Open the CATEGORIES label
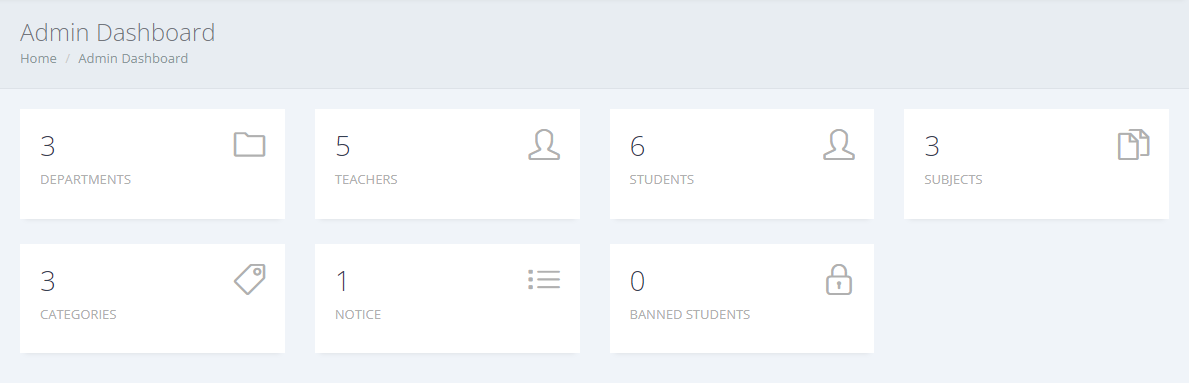1189x383 pixels. coord(78,315)
